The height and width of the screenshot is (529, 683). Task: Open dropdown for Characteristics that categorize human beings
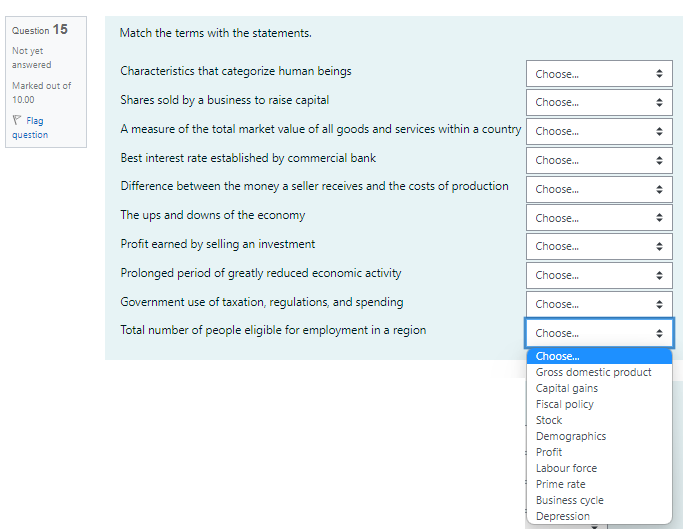(599, 74)
